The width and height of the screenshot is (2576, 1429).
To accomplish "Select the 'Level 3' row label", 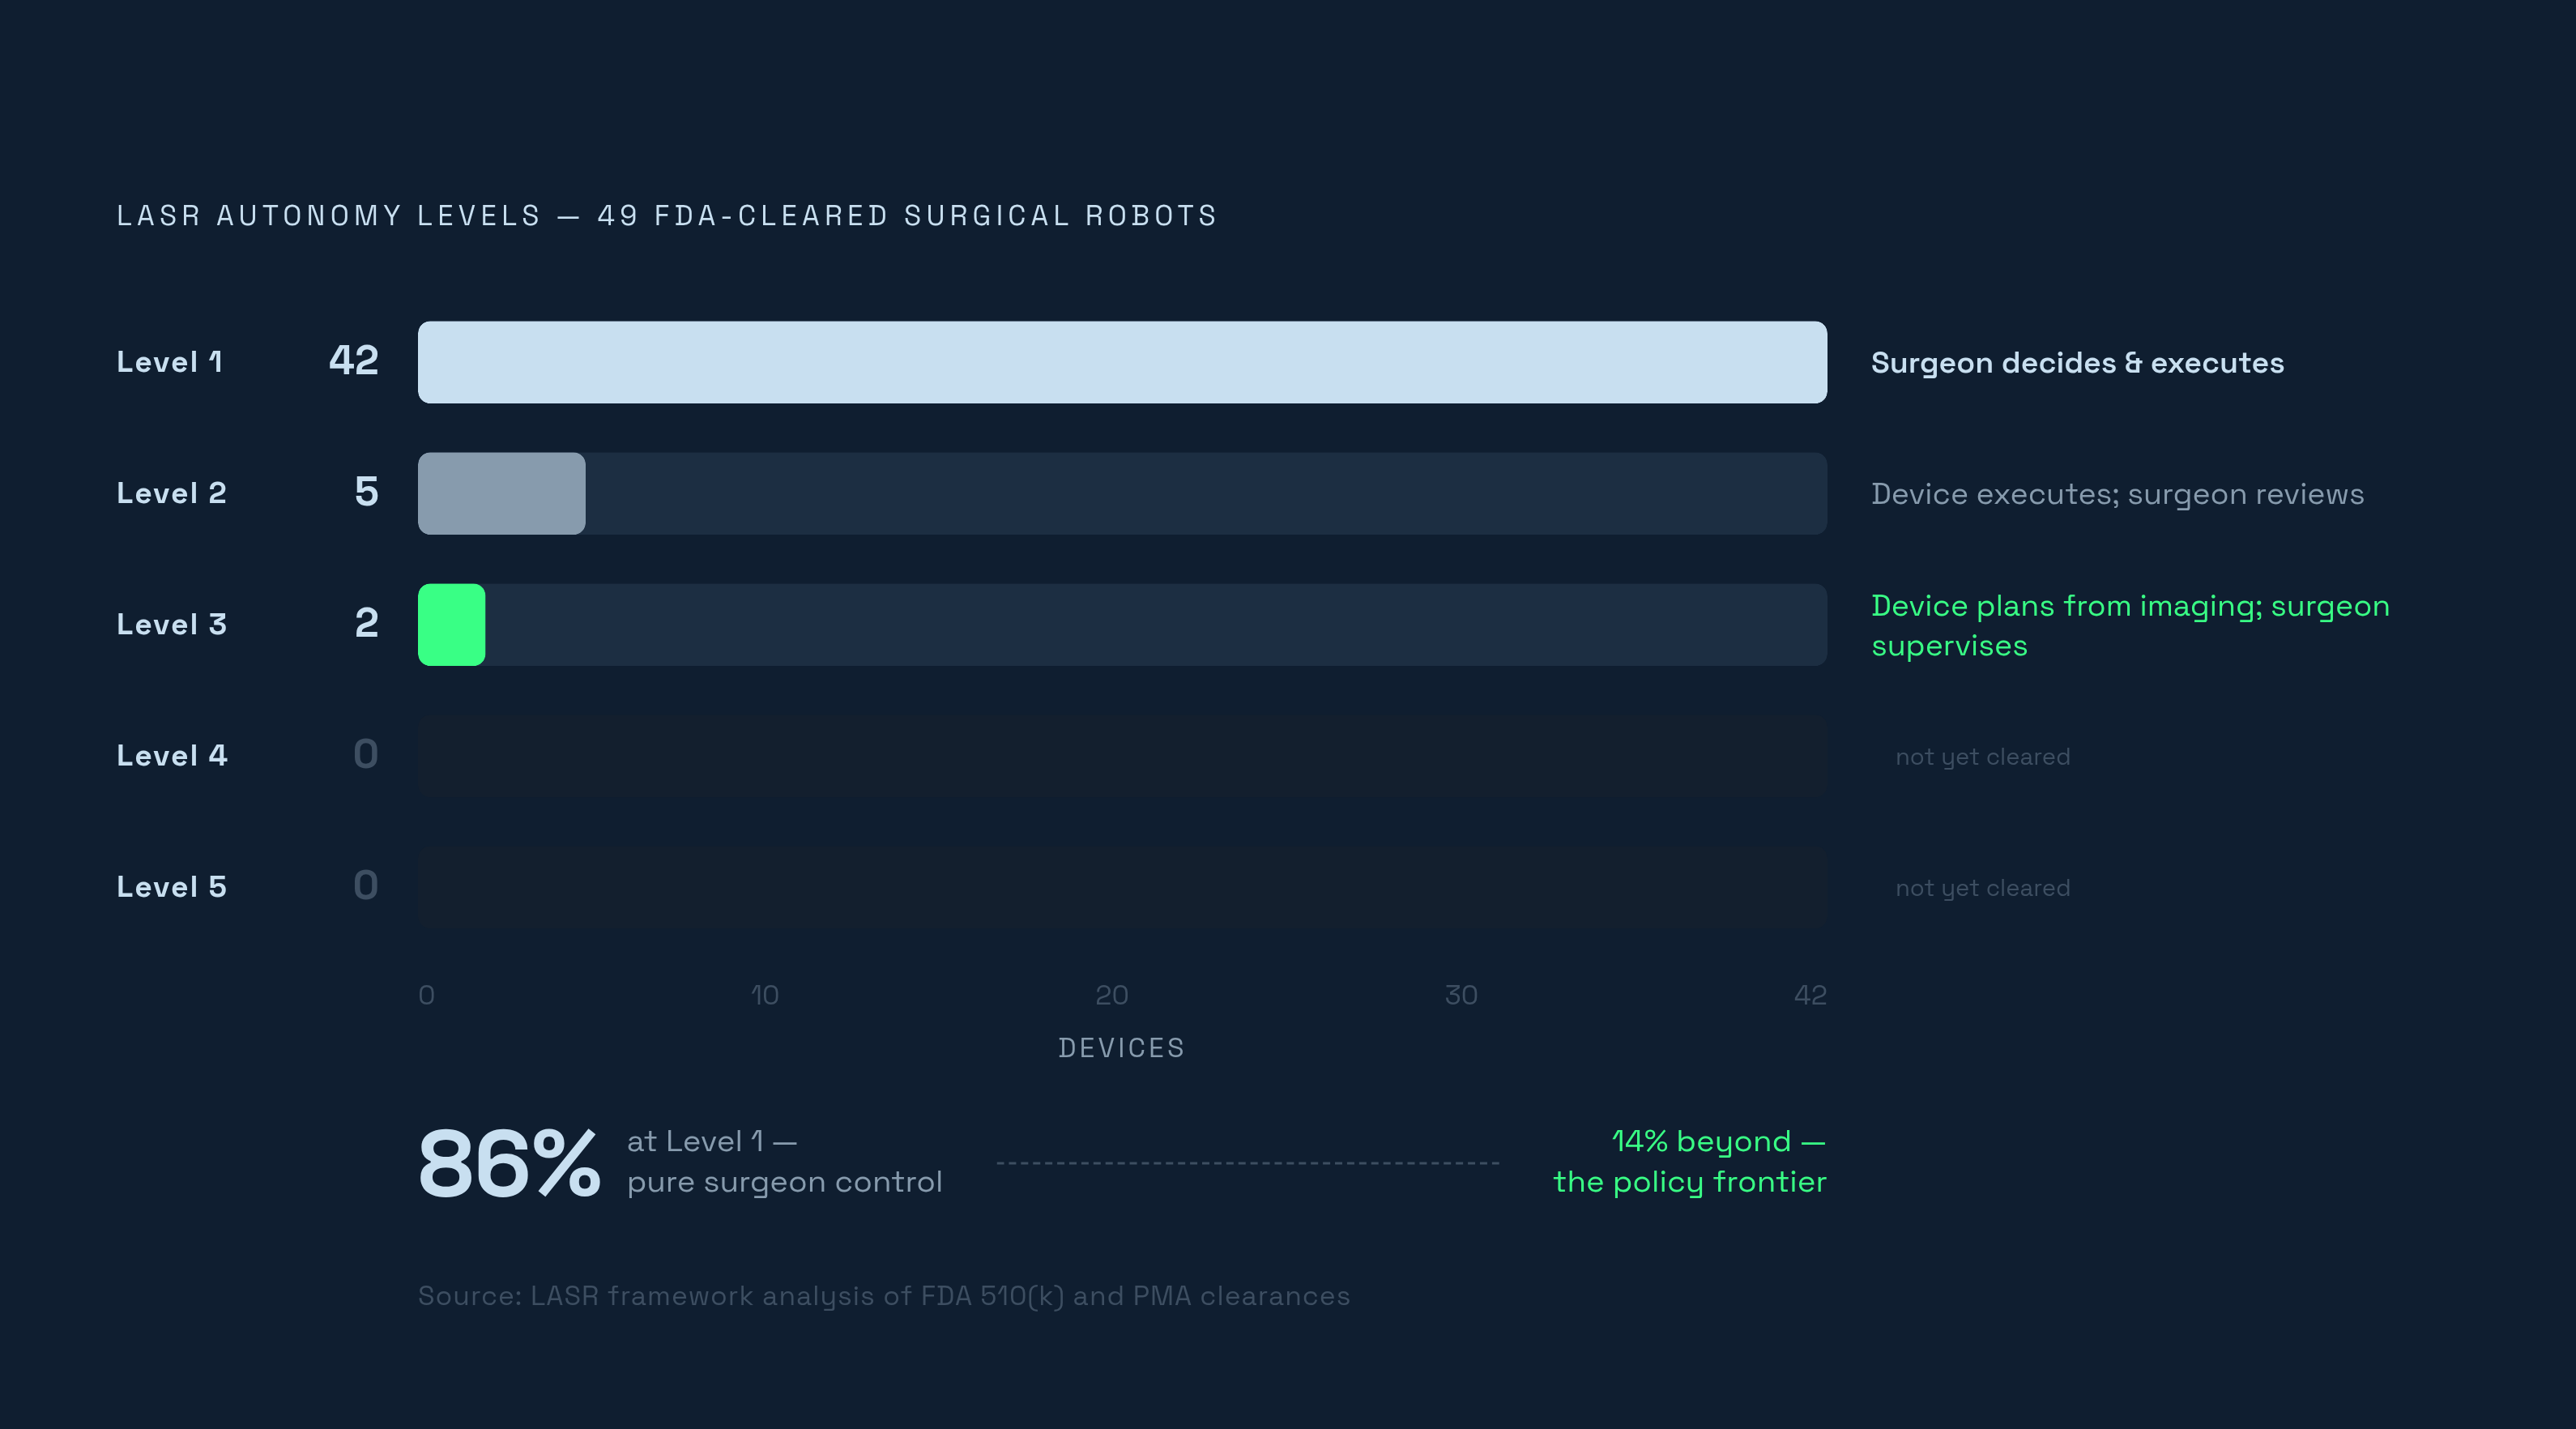I will [171, 624].
